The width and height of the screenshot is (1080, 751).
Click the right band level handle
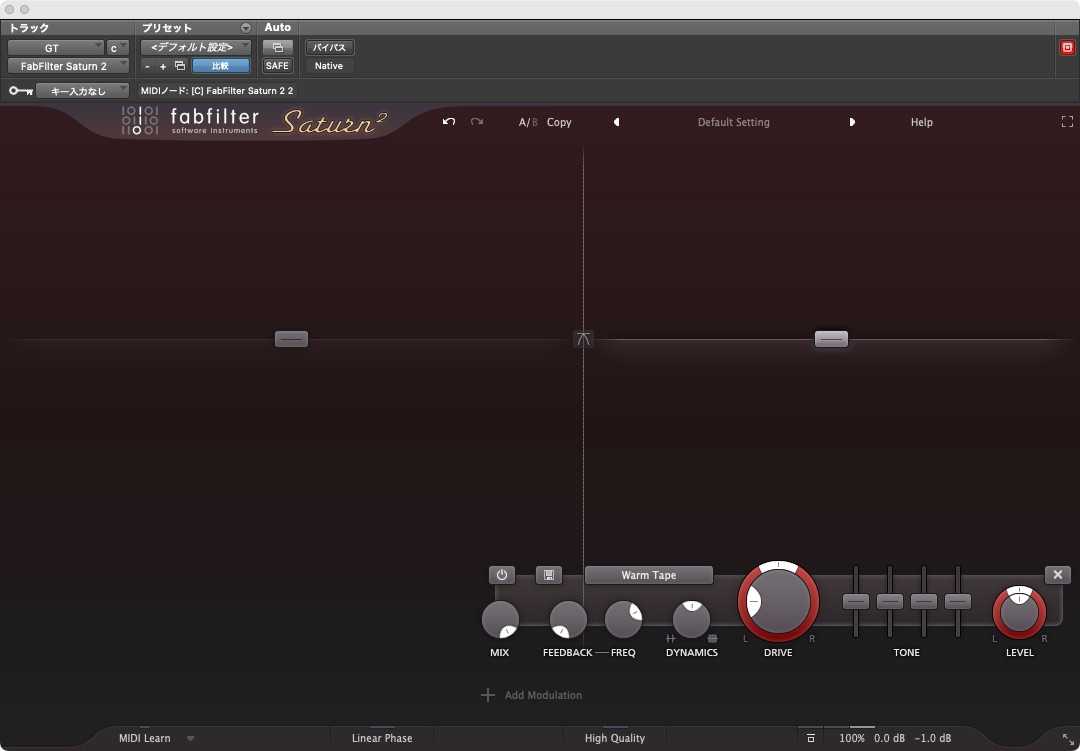click(831, 339)
